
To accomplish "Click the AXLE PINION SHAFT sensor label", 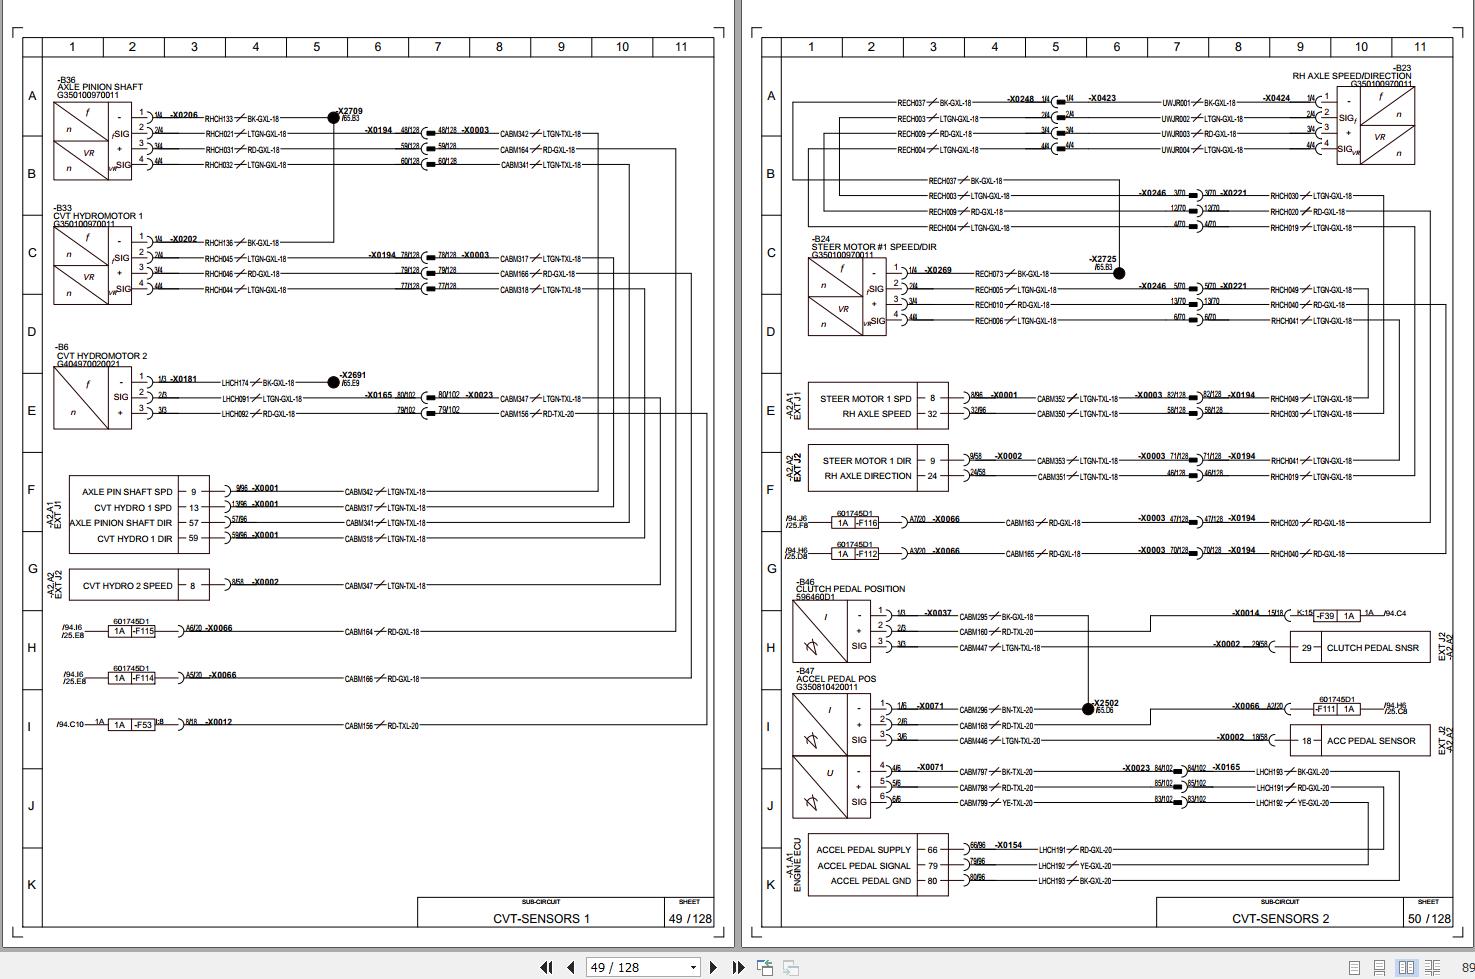I will click(100, 87).
